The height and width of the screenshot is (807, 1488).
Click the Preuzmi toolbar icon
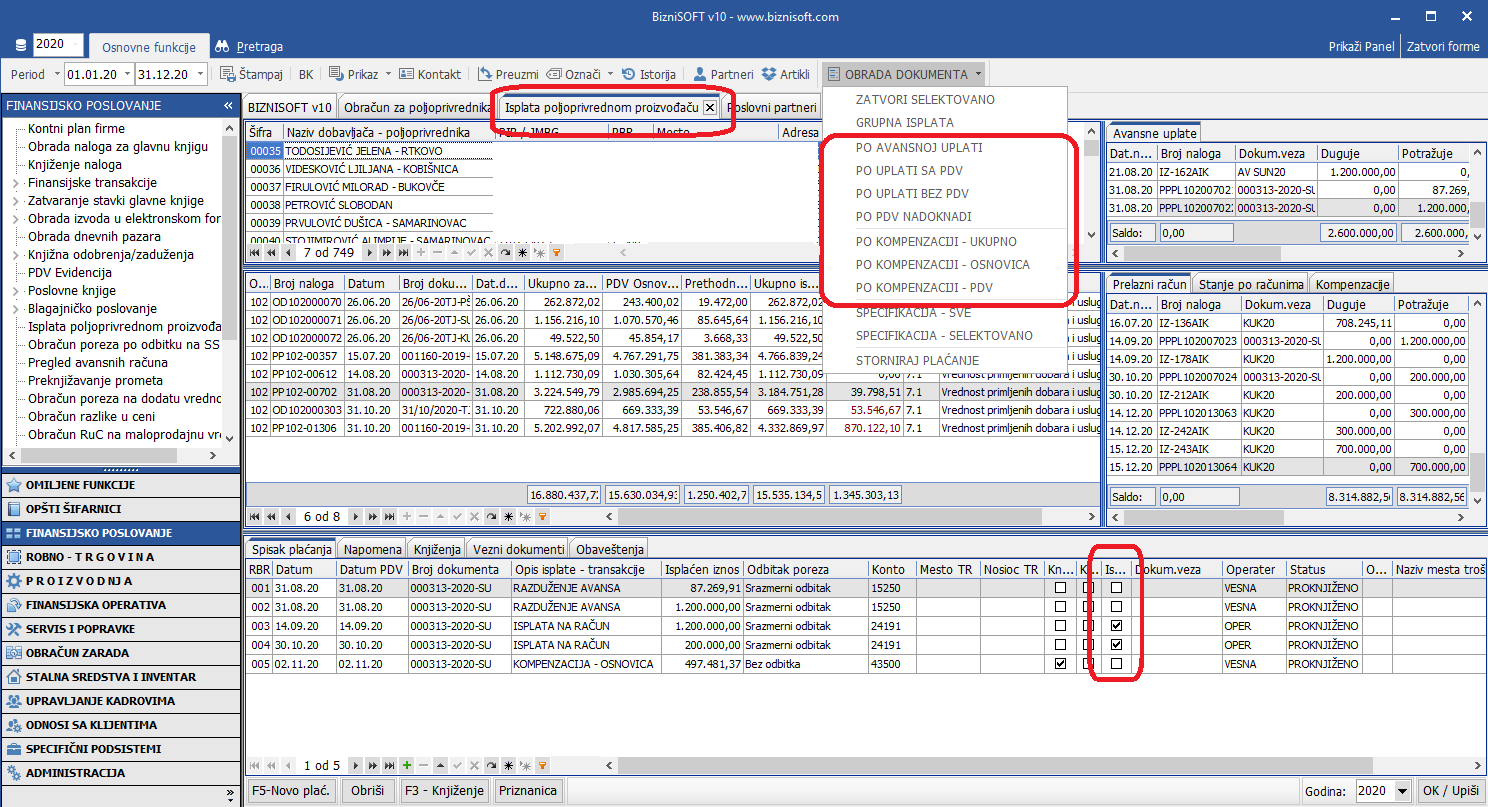tap(485, 74)
